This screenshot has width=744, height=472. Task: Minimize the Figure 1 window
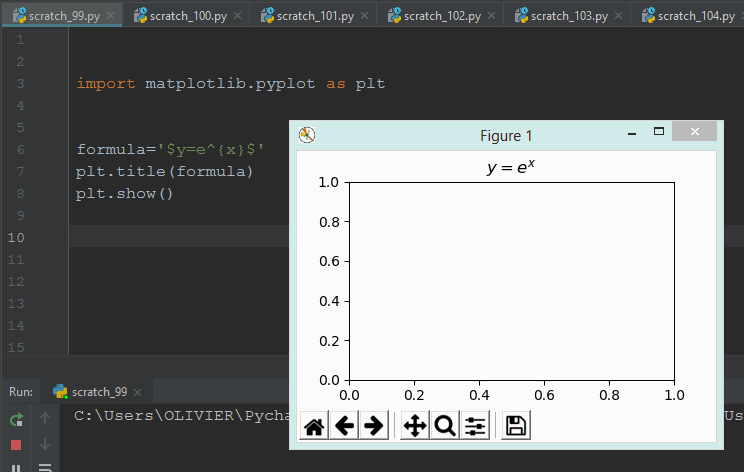632,134
